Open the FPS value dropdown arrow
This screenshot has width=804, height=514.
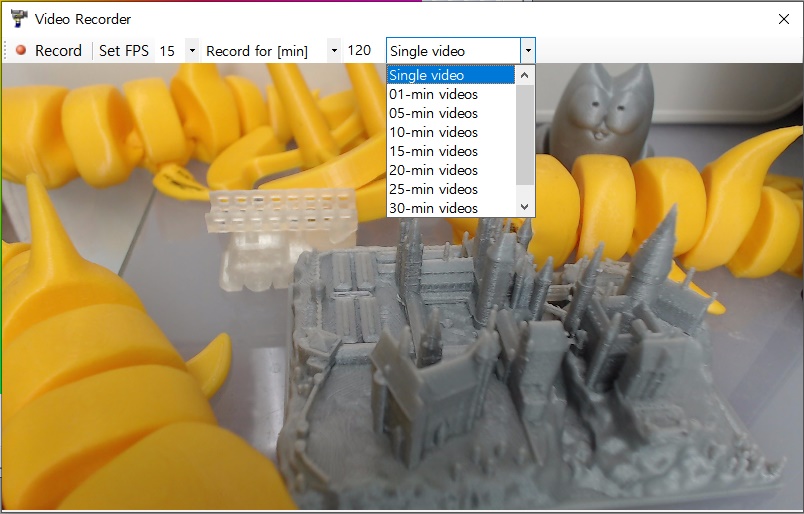(192, 51)
